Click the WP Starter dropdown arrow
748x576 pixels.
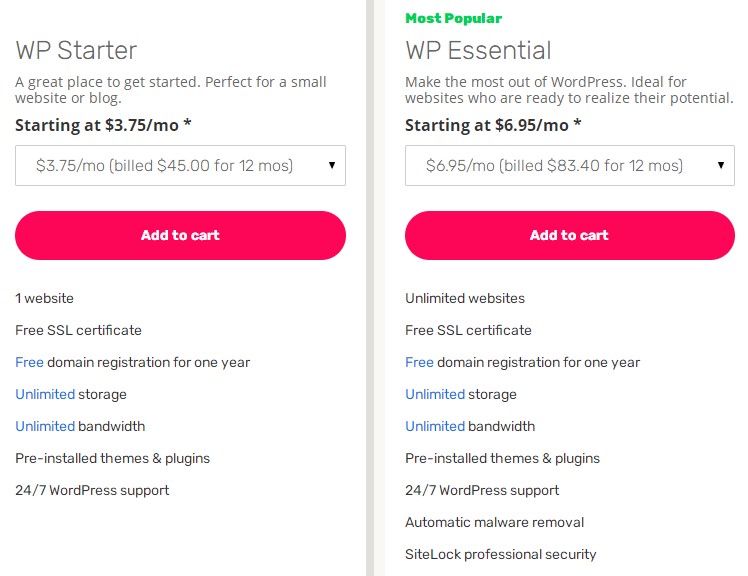[x=332, y=166]
